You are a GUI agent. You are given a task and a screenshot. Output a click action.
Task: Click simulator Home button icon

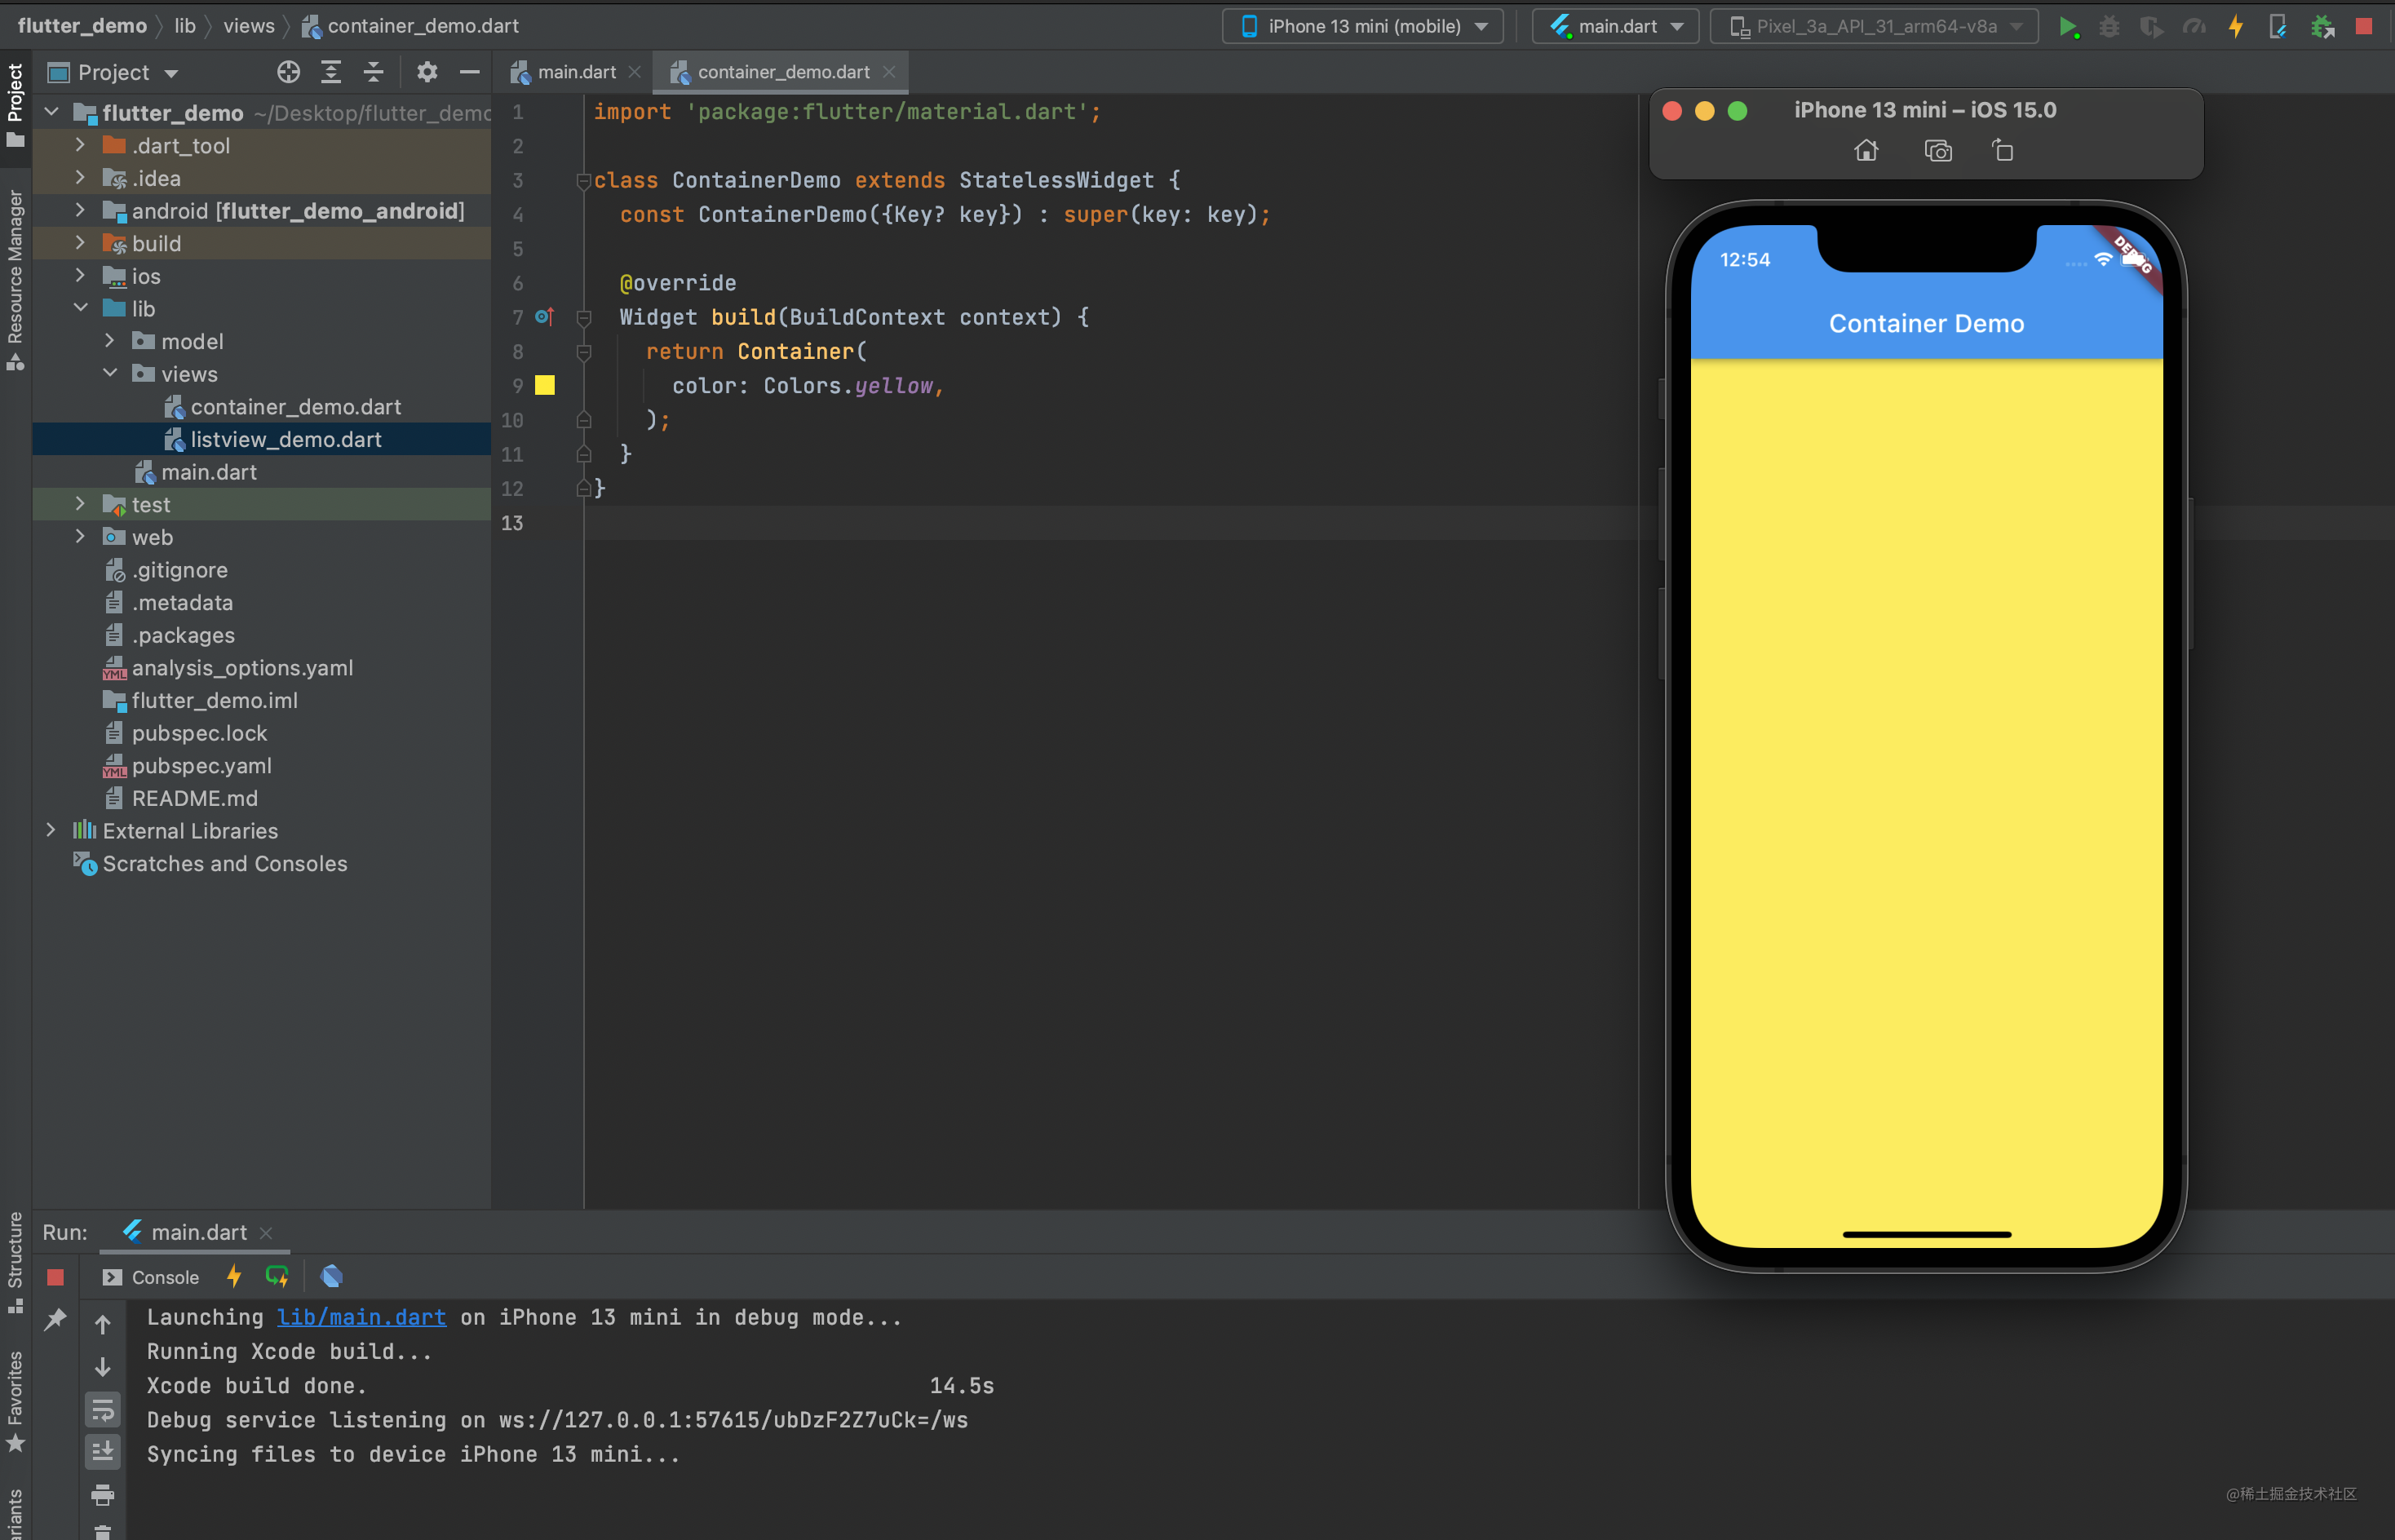pyautogui.click(x=1866, y=151)
